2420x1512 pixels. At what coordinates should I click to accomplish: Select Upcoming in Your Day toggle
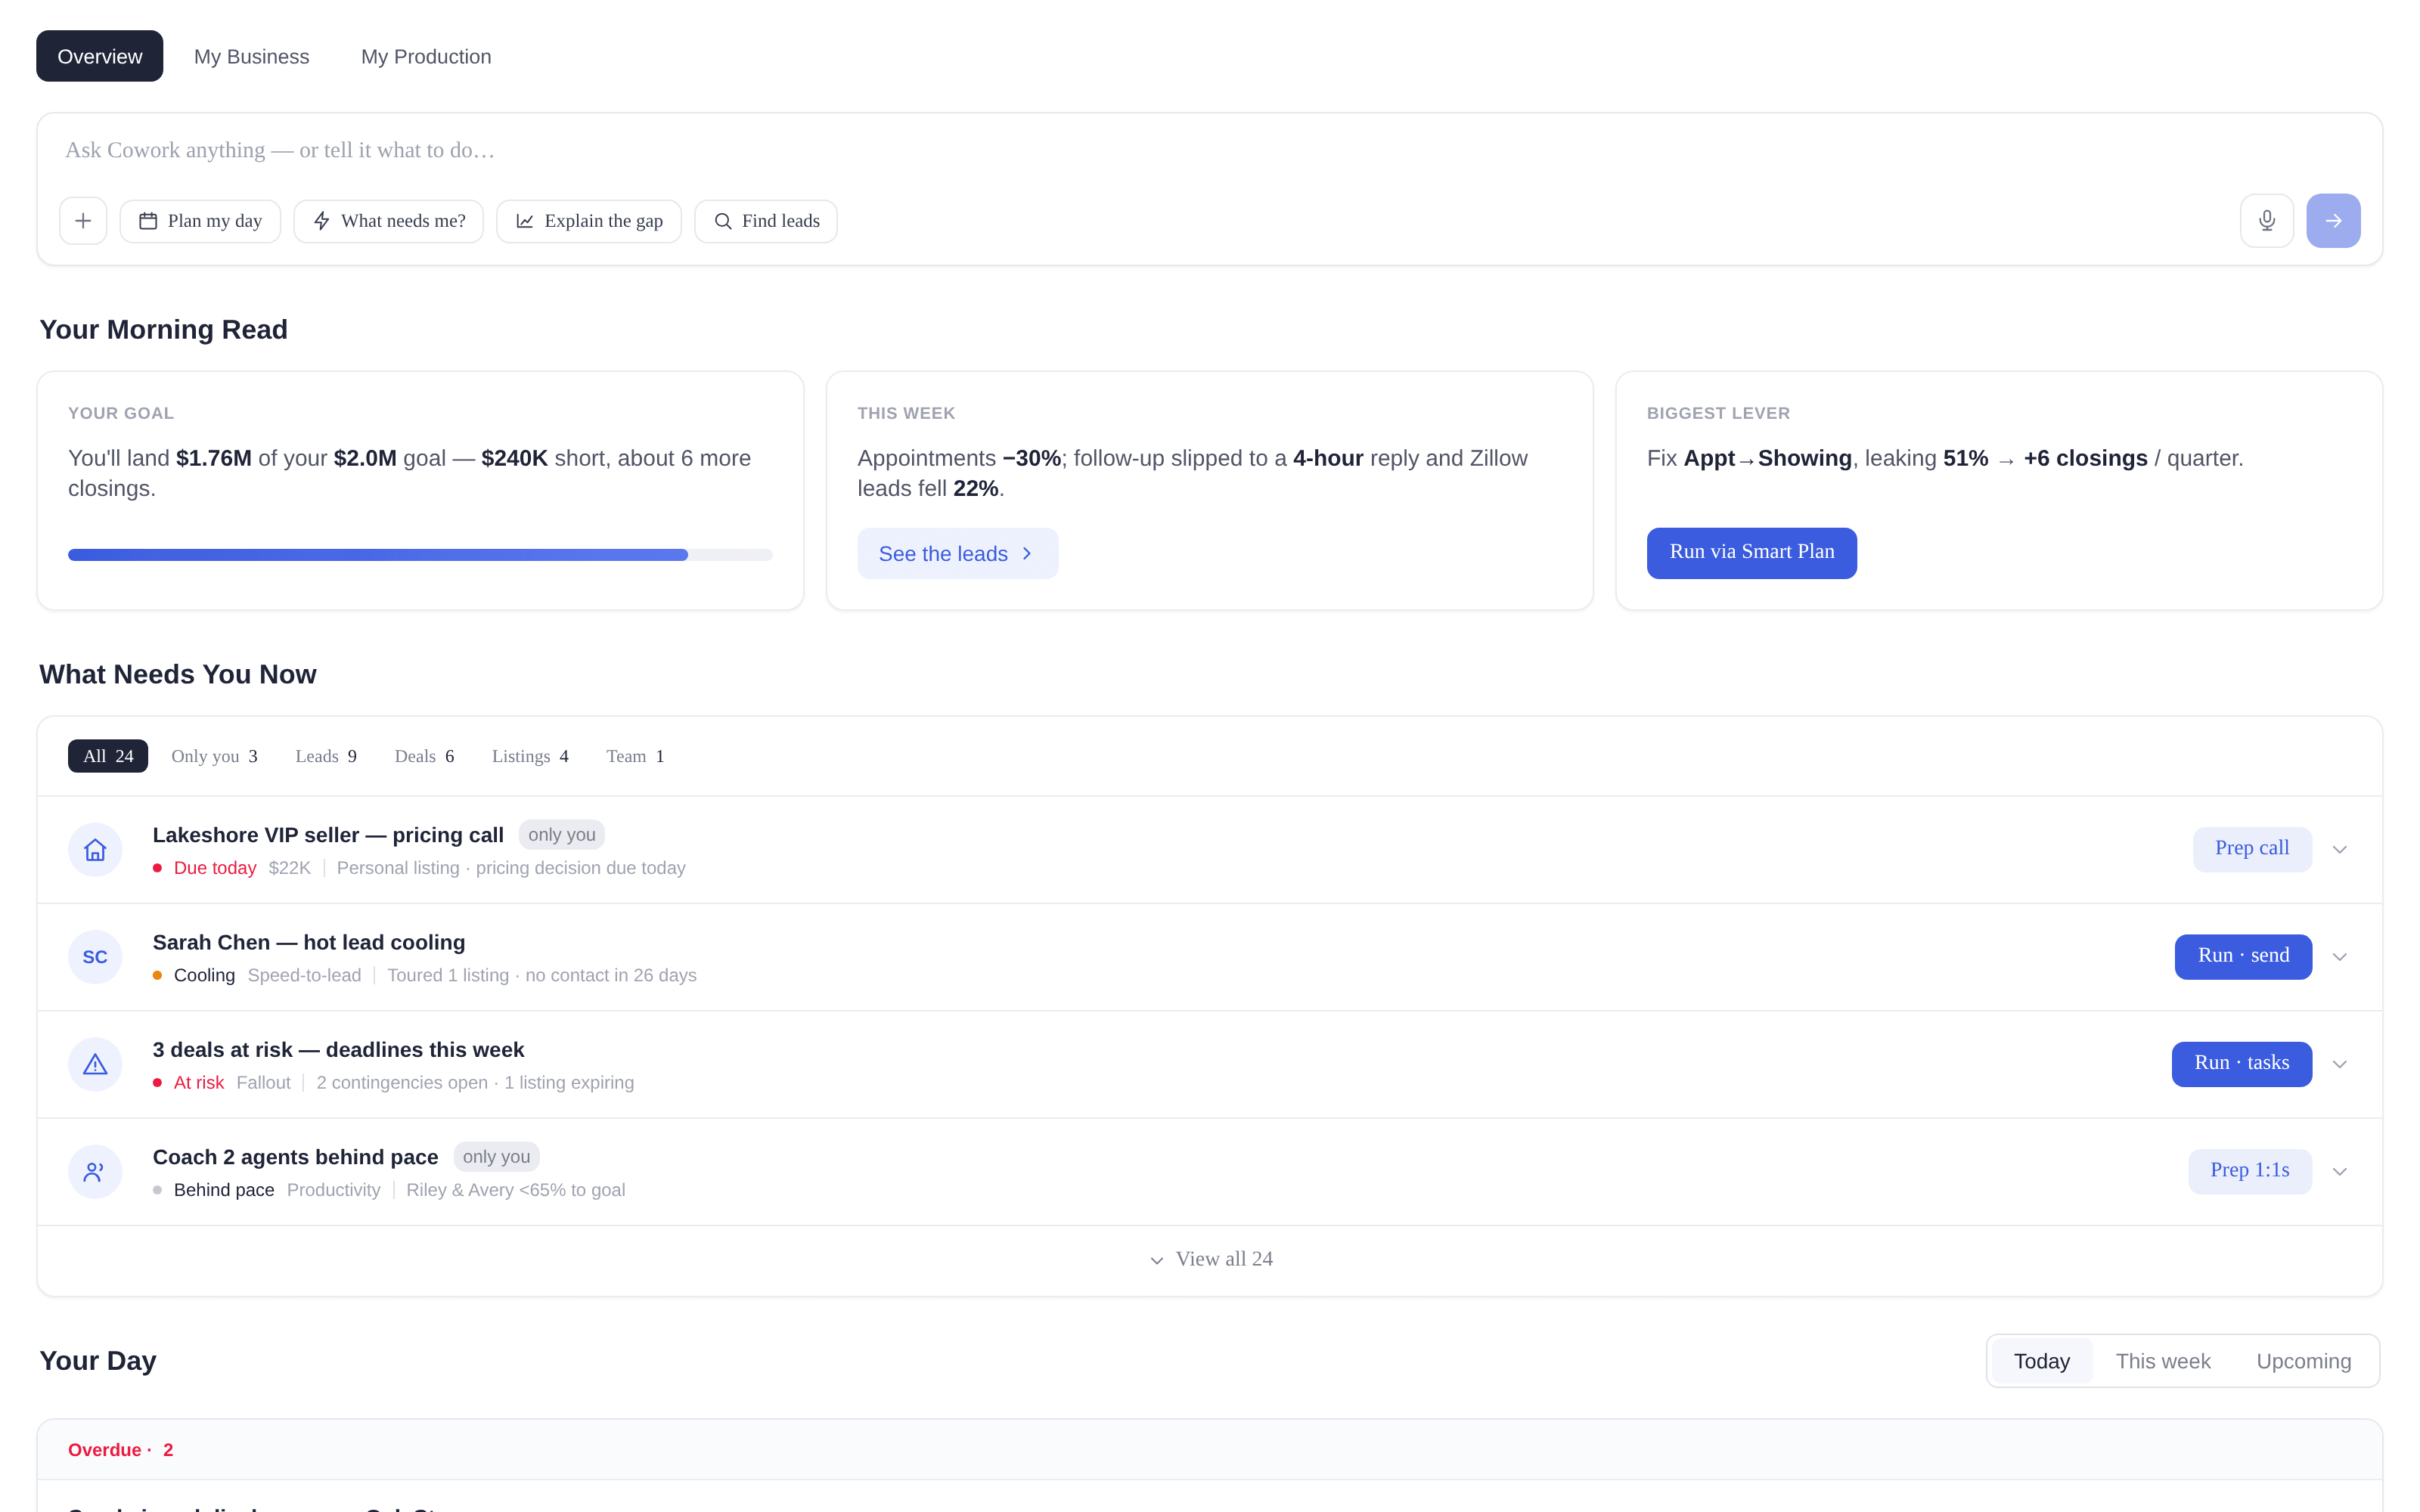[x=2304, y=1361]
